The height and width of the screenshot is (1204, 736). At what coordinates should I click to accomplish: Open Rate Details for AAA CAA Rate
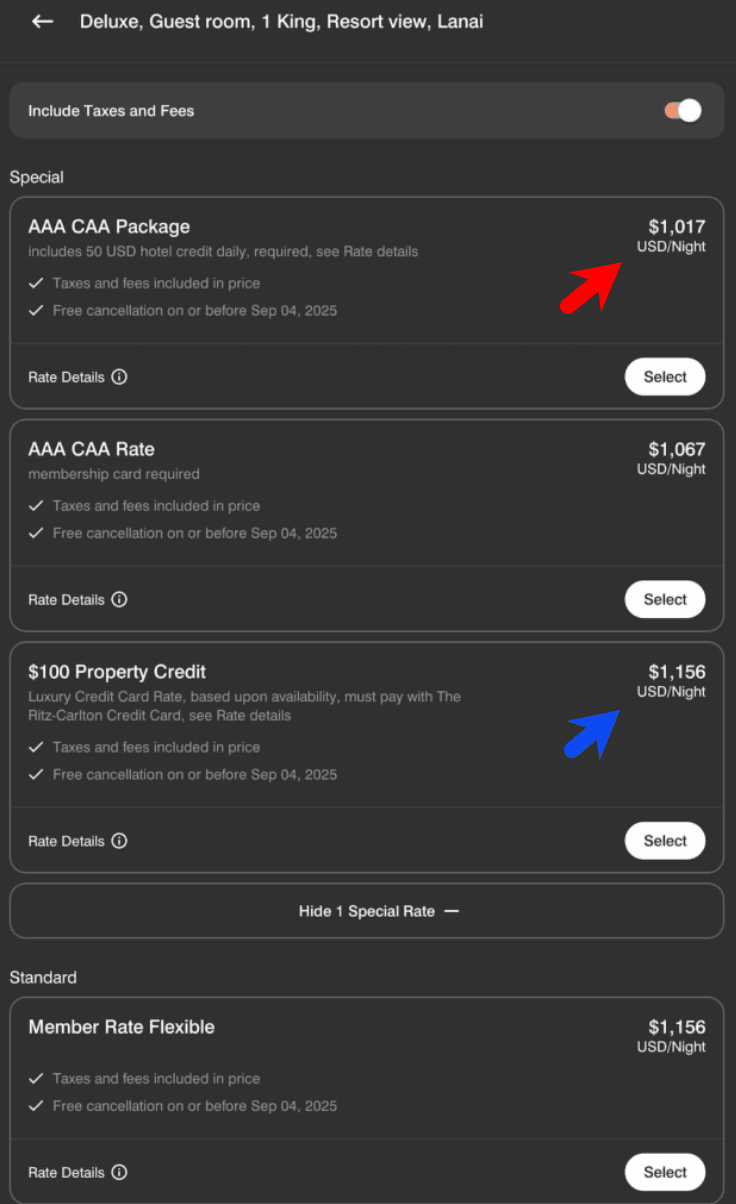[66, 600]
